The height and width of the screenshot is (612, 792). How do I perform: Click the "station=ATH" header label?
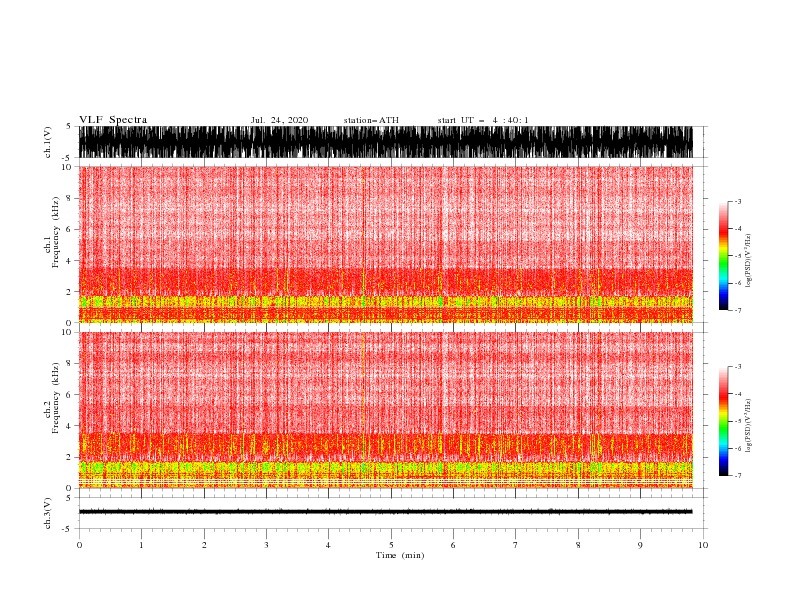pyautogui.click(x=371, y=120)
